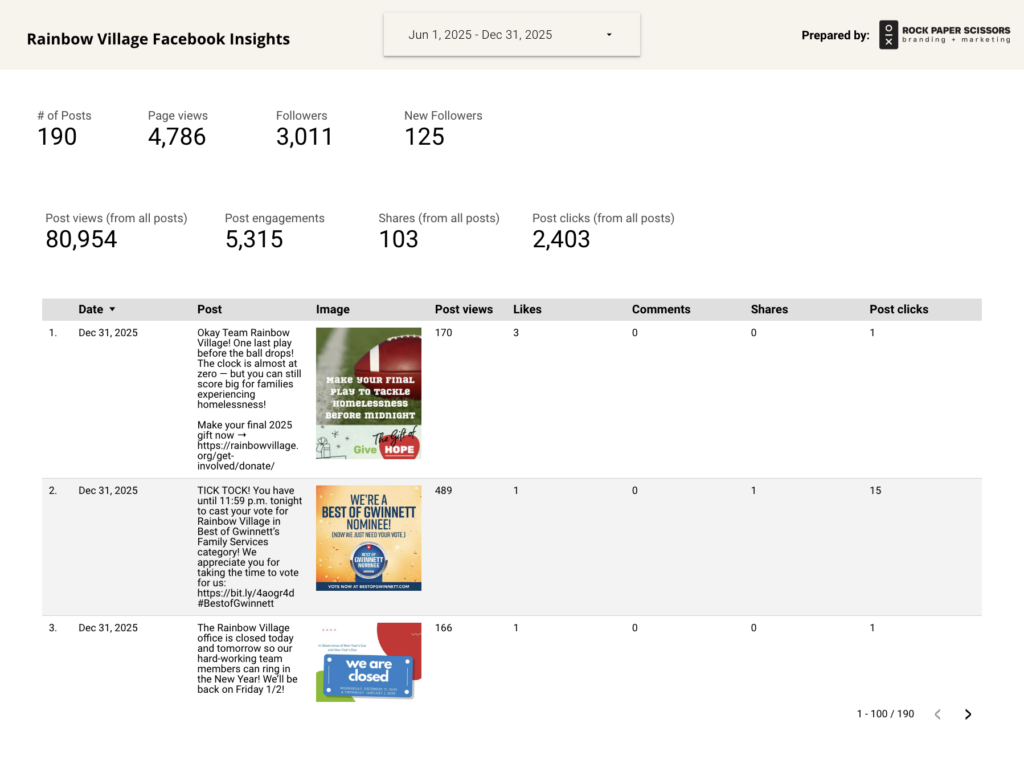Open the football Give Hope post image
This screenshot has width=1024, height=768.
tap(368, 393)
